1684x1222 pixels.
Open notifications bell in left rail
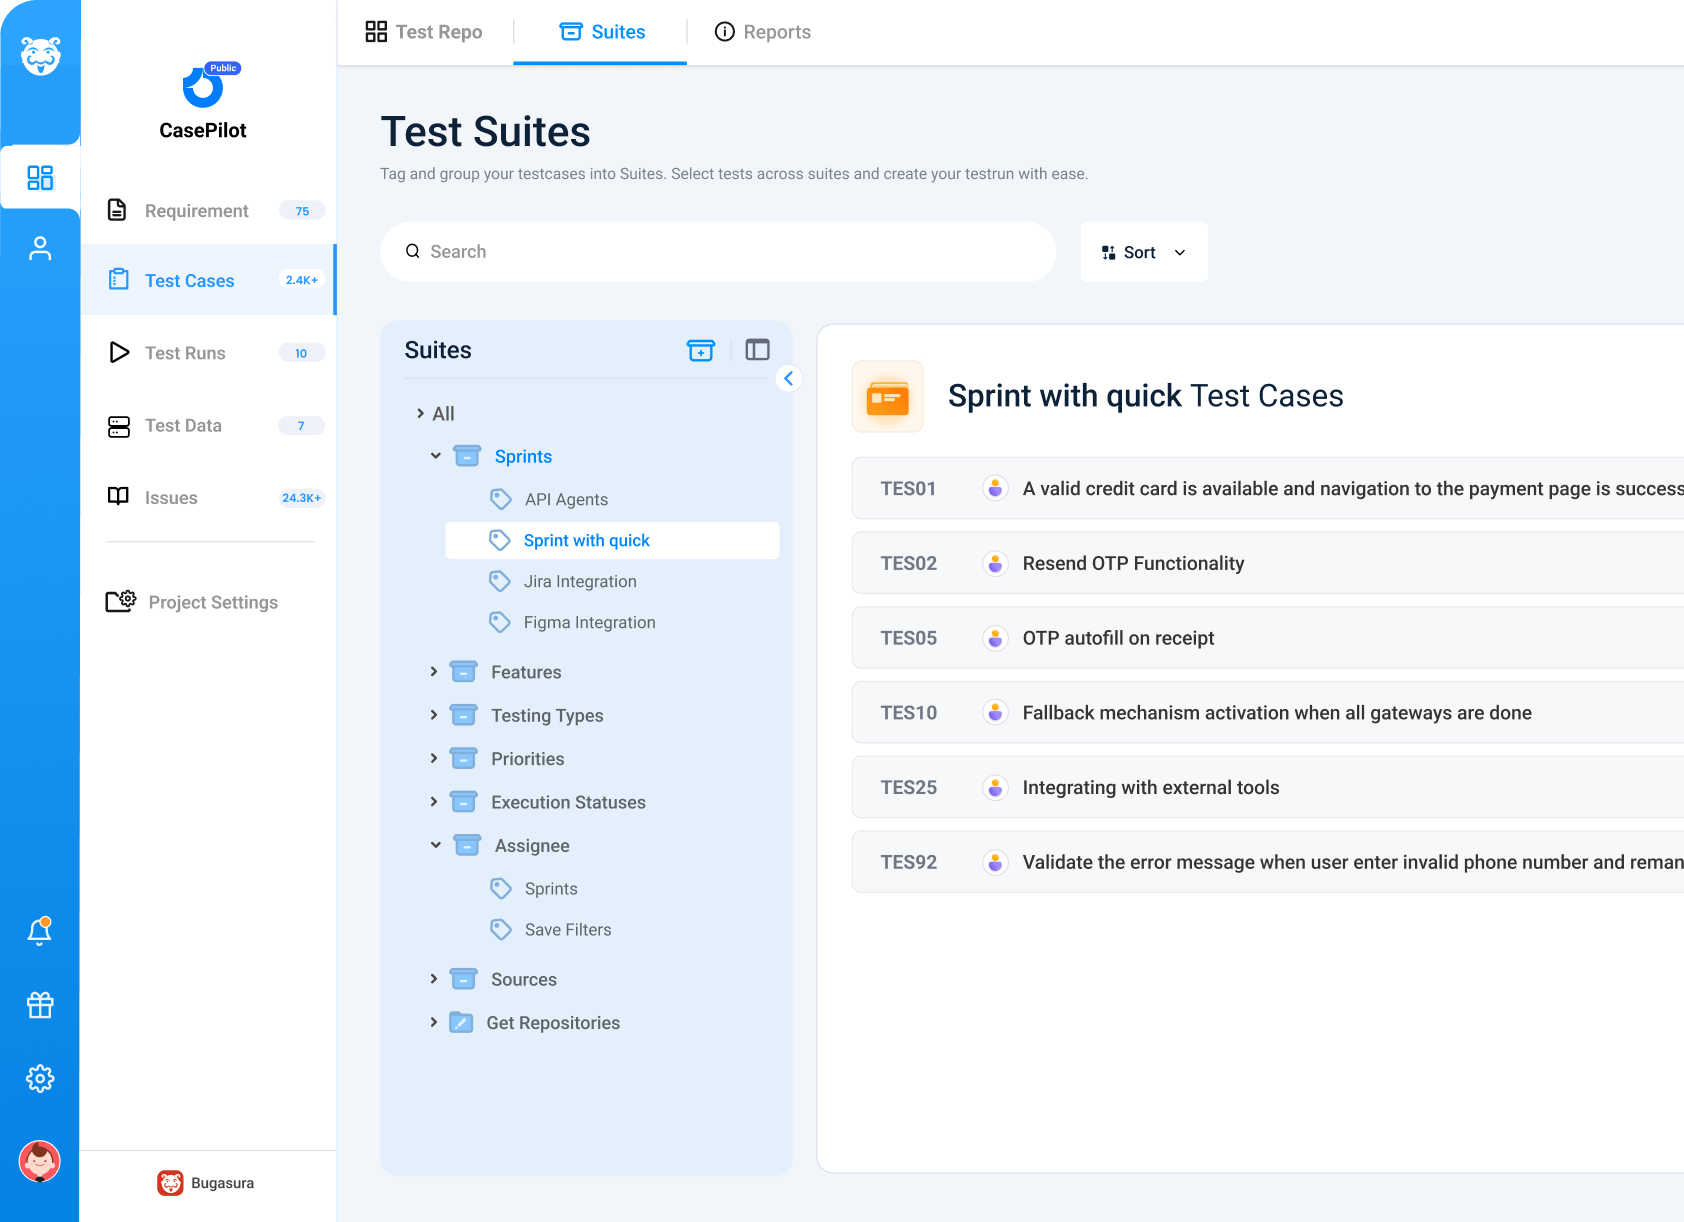tap(40, 931)
